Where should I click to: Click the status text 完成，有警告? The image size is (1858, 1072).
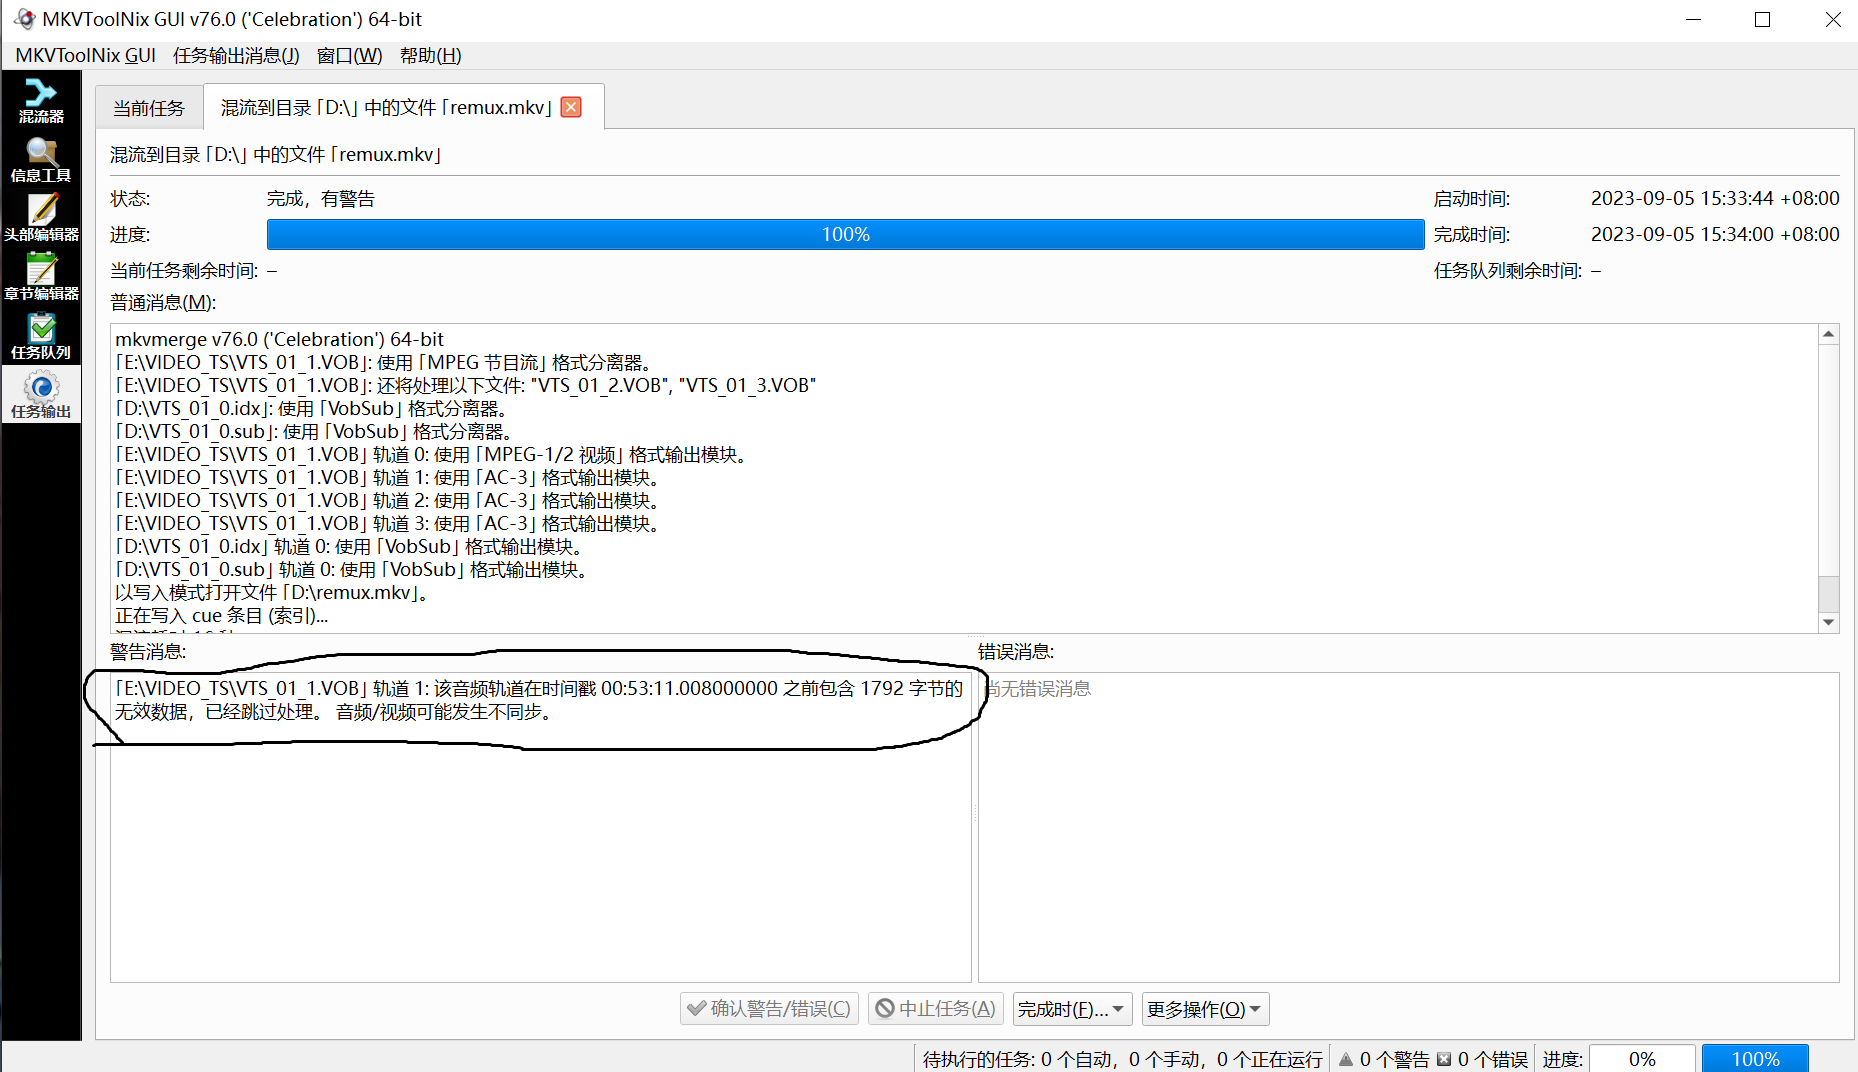(320, 199)
